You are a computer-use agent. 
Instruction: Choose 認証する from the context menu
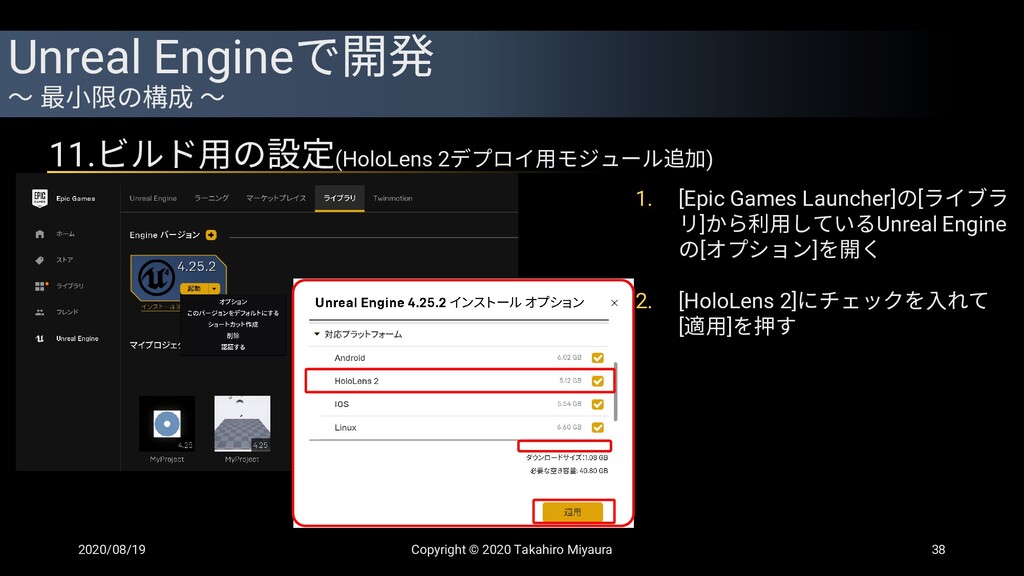(233, 347)
